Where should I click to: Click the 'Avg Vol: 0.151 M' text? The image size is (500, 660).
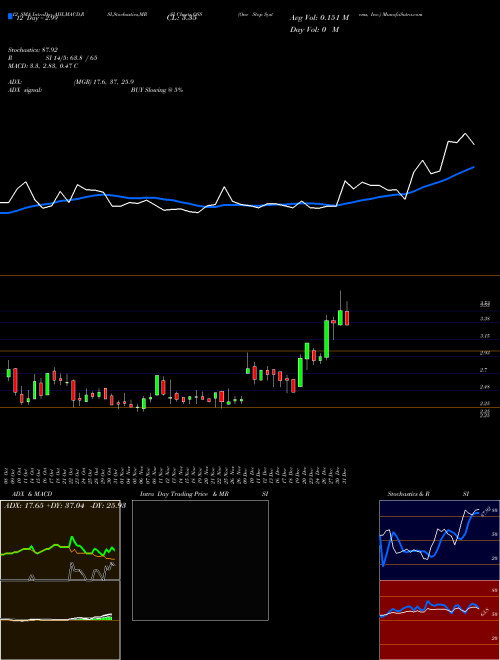(319, 18)
